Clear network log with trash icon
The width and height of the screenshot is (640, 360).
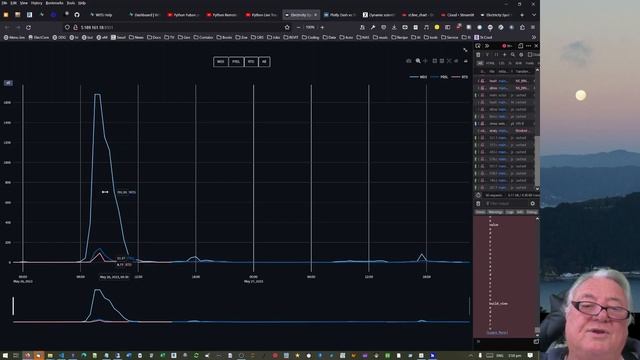[478, 55]
